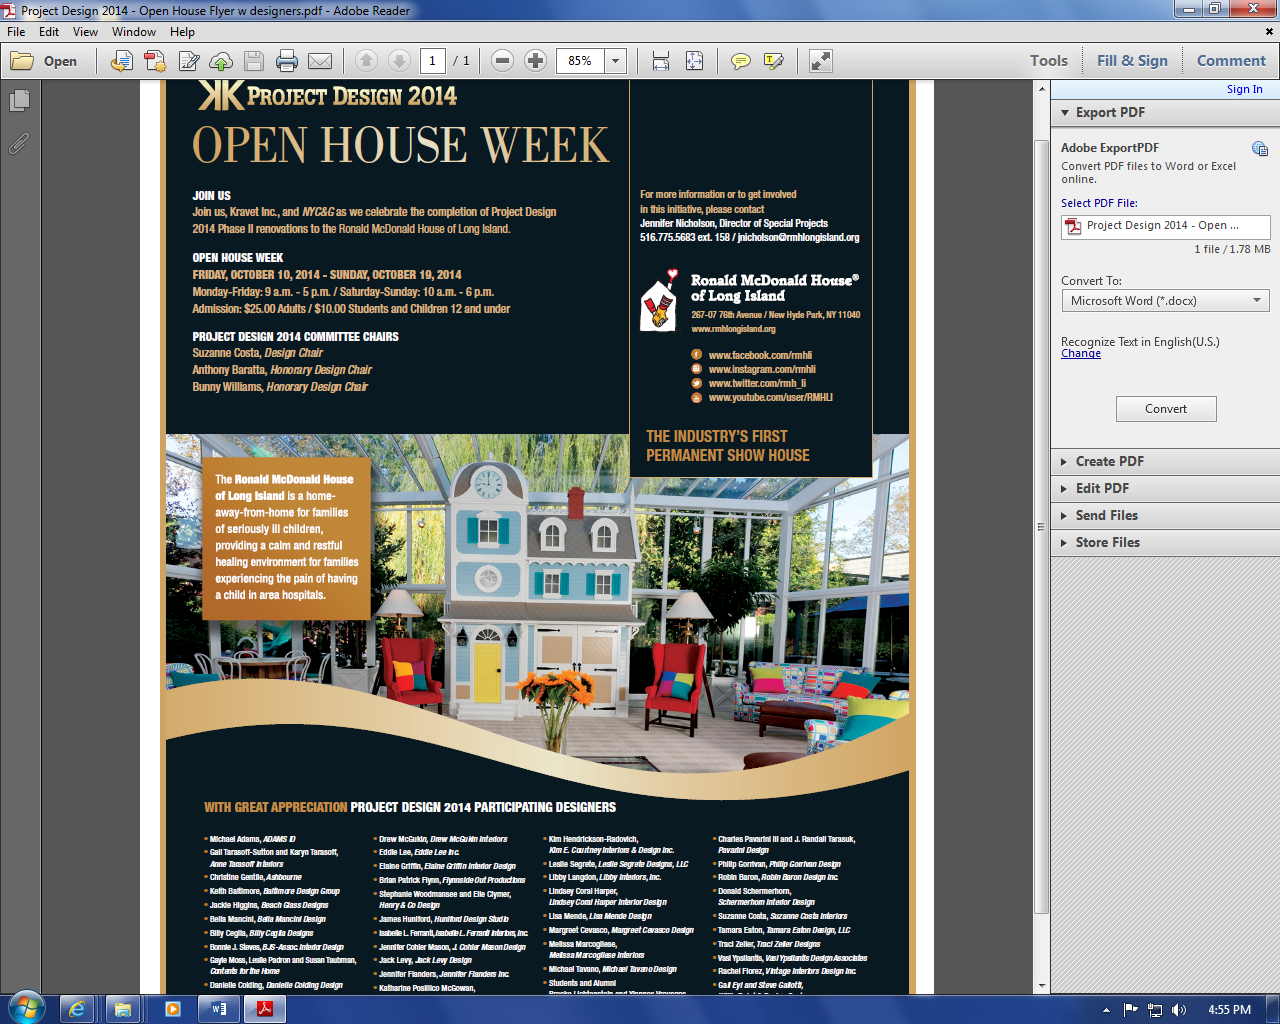This screenshot has width=1280, height=1024.
Task: Open the Convert To format dropdown
Action: [1165, 301]
